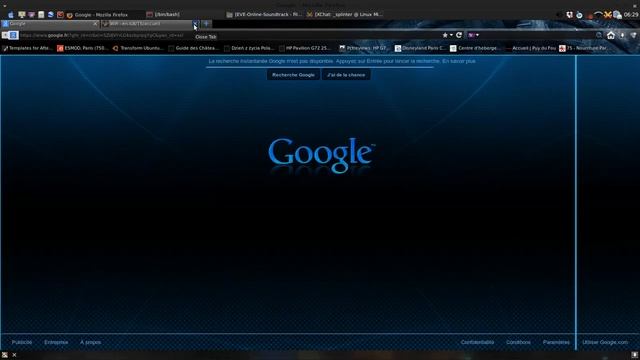The image size is (640, 360).
Task: Open Pcreviews: HP G7... bookmark
Action: (x=363, y=48)
